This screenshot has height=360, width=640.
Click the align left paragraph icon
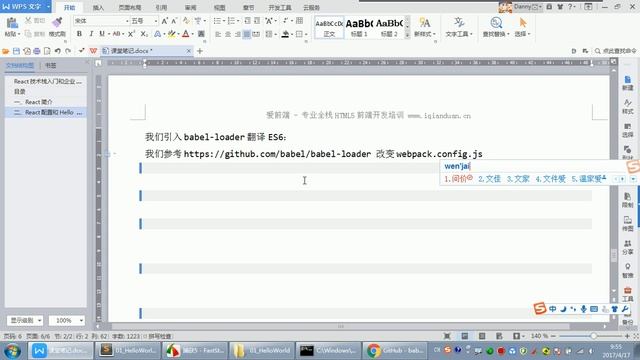pyautogui.click(x=218, y=34)
